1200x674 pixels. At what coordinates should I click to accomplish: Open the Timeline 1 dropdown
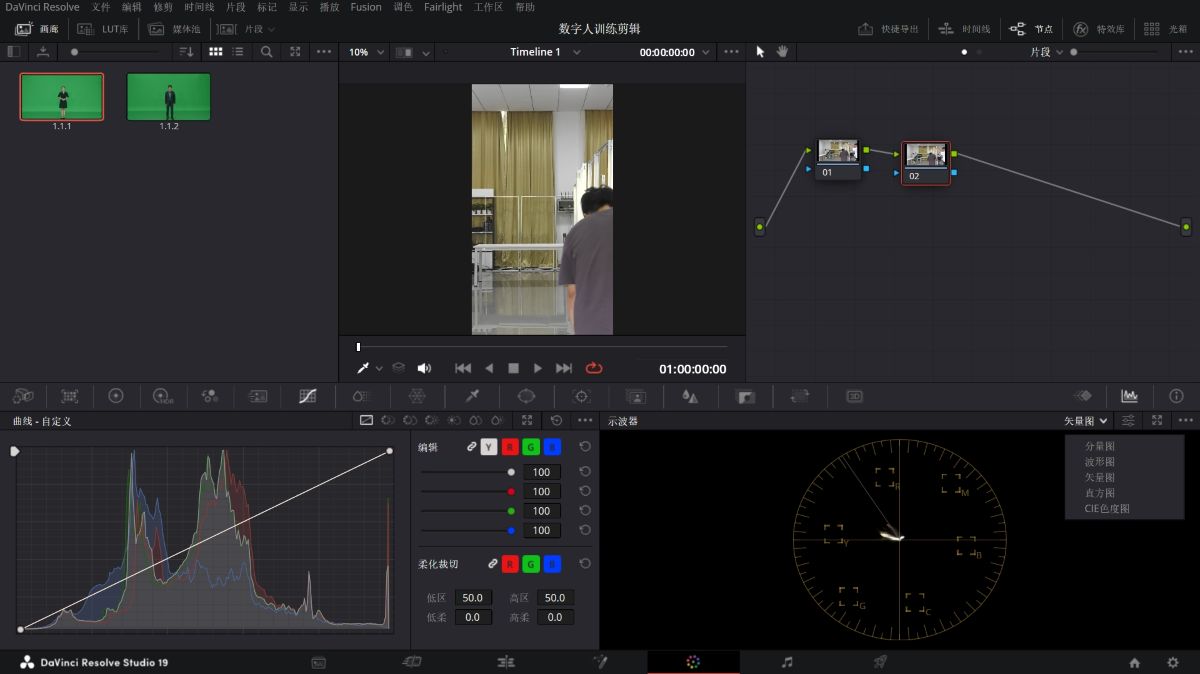[545, 52]
